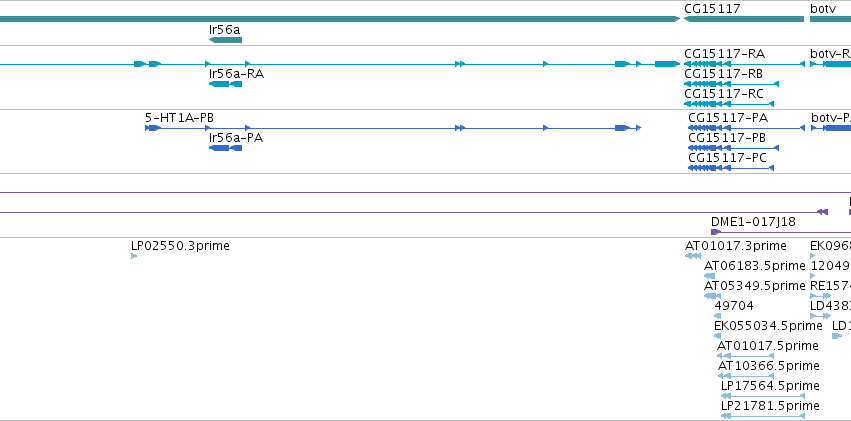The width and height of the screenshot is (851, 421).
Task: Select the CG15117-PB label
Action: click(727, 138)
